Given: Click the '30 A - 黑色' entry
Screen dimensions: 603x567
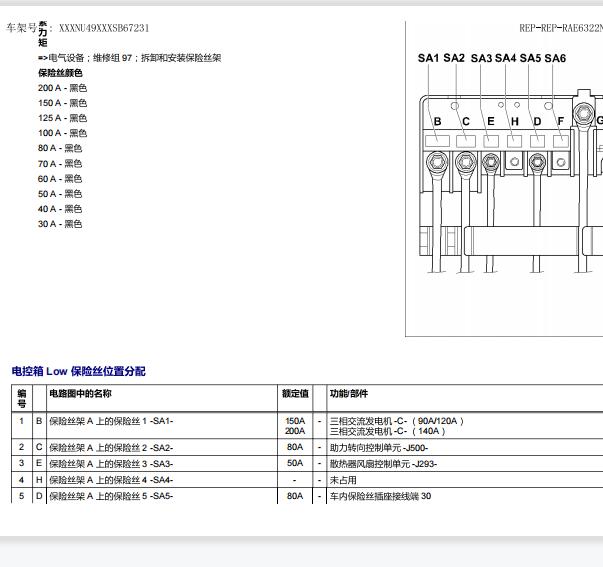Looking at the screenshot, I should tap(60, 224).
